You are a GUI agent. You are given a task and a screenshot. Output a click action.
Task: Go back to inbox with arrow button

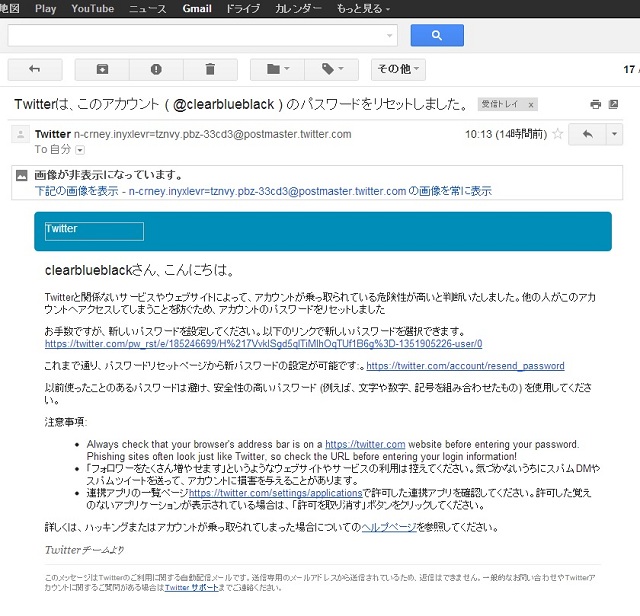[35, 69]
